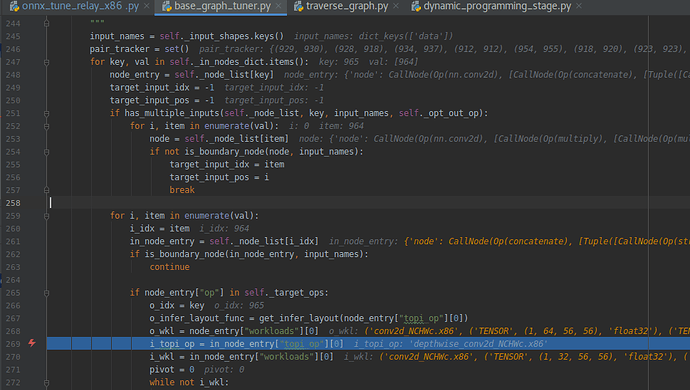This screenshot has width=690, height=390.
Task: Fold the for-loop starting at line 259
Action: tap(47, 216)
